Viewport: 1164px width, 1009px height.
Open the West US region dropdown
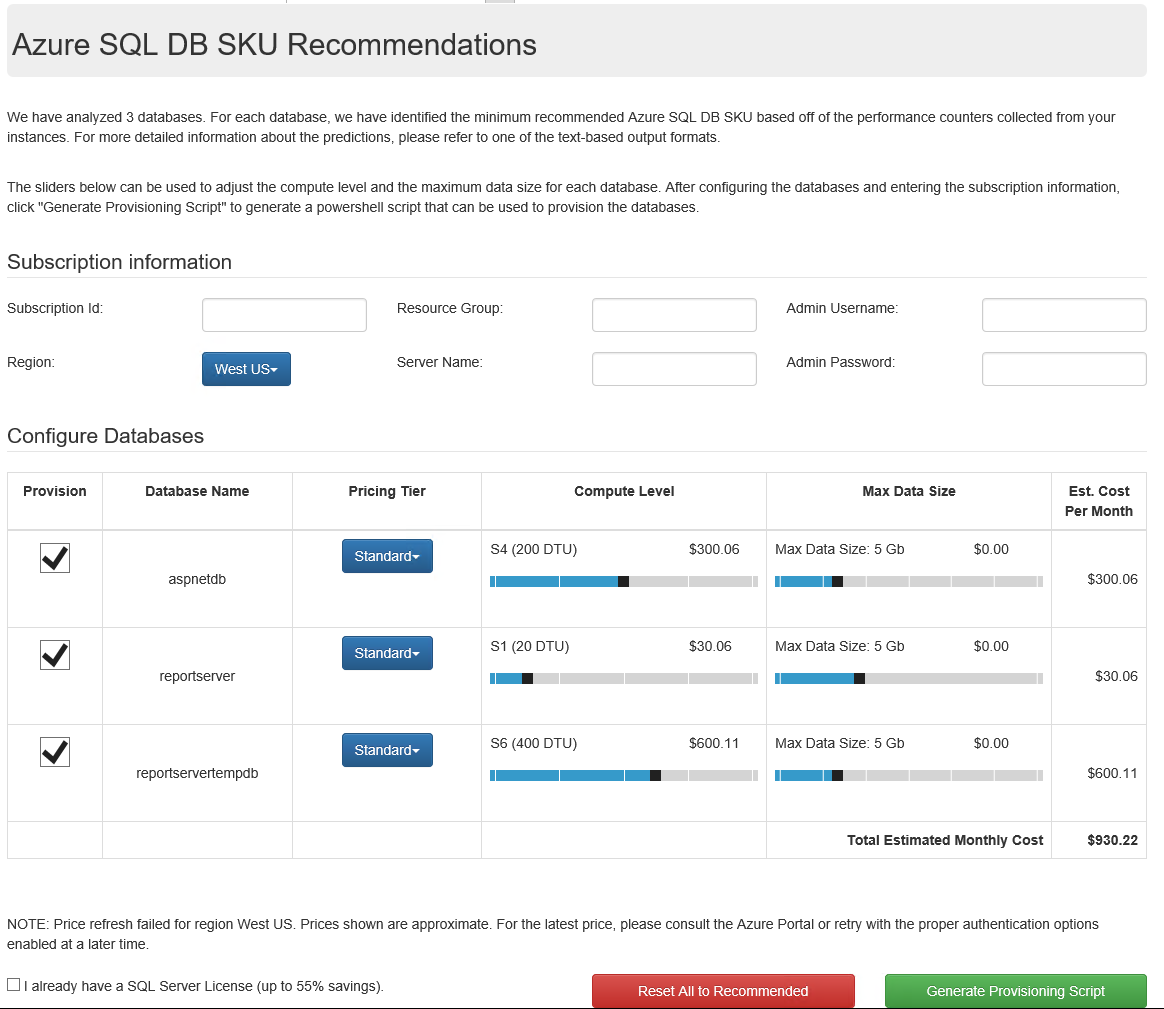click(246, 369)
